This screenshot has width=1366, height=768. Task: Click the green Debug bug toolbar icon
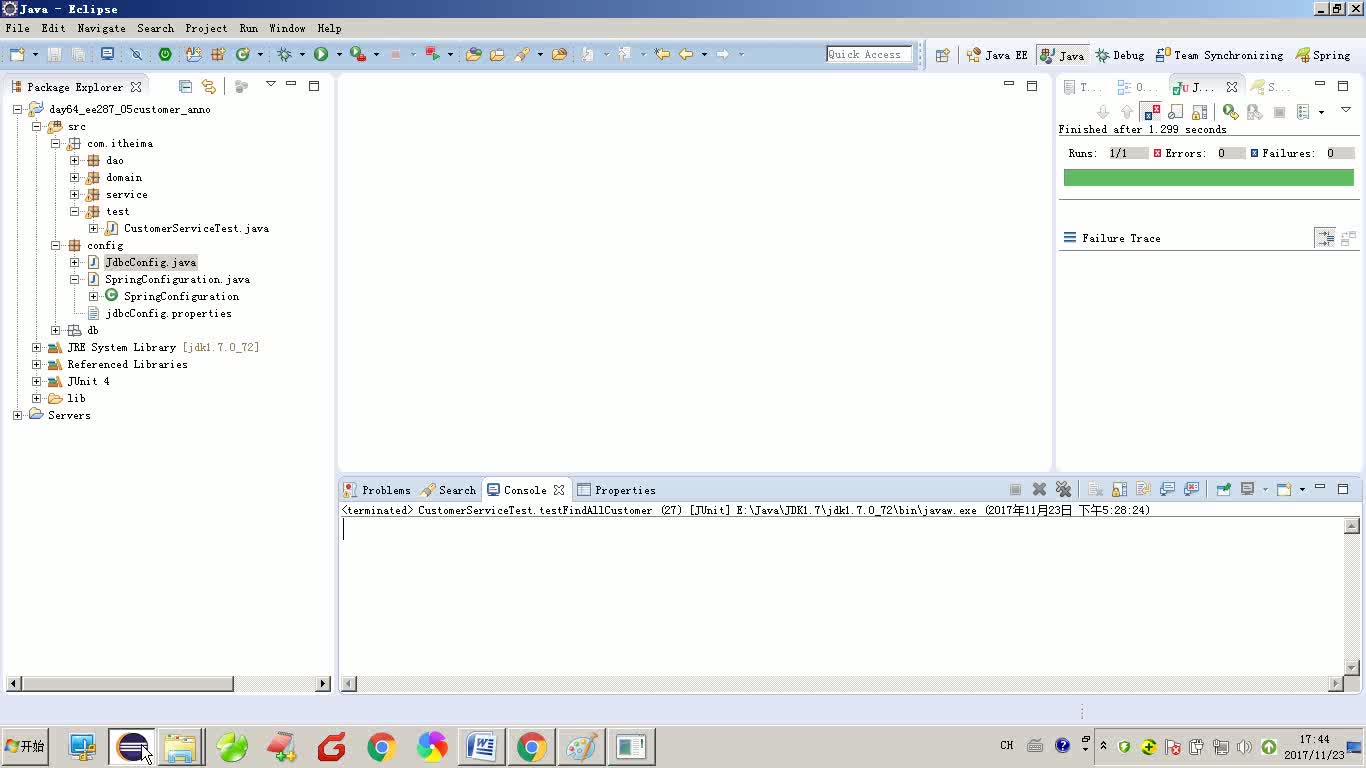click(x=285, y=55)
